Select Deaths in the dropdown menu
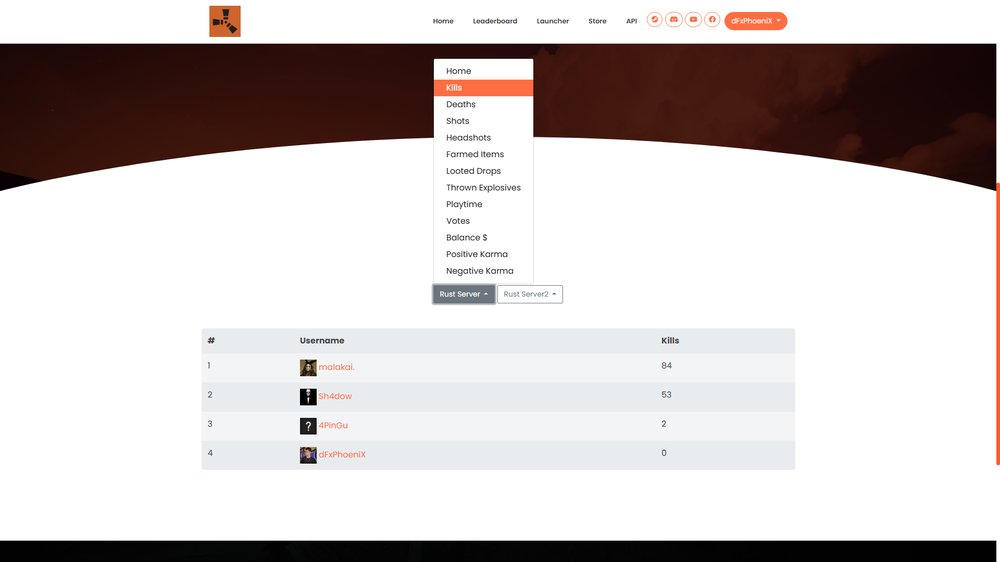1000x562 pixels. (483, 104)
